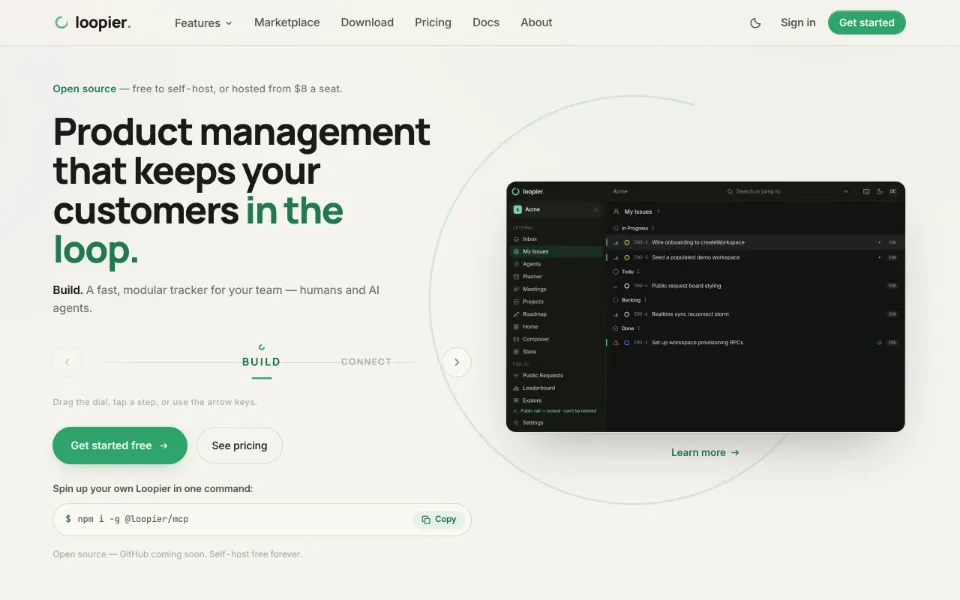
Task: Open the Public Requests icon in the preview
Action: coord(516,375)
